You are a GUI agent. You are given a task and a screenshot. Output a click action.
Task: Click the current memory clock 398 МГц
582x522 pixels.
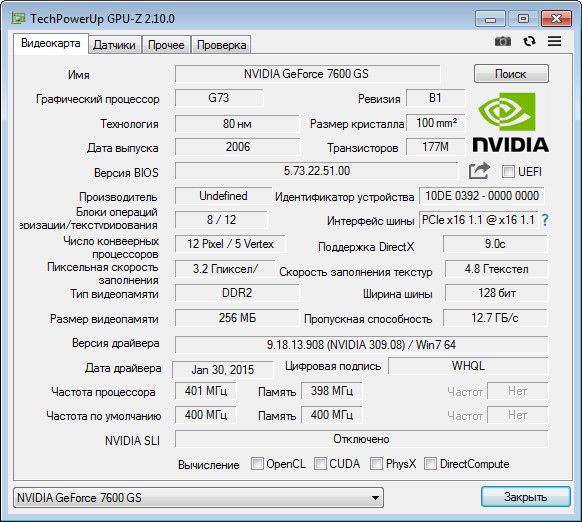pos(331,391)
